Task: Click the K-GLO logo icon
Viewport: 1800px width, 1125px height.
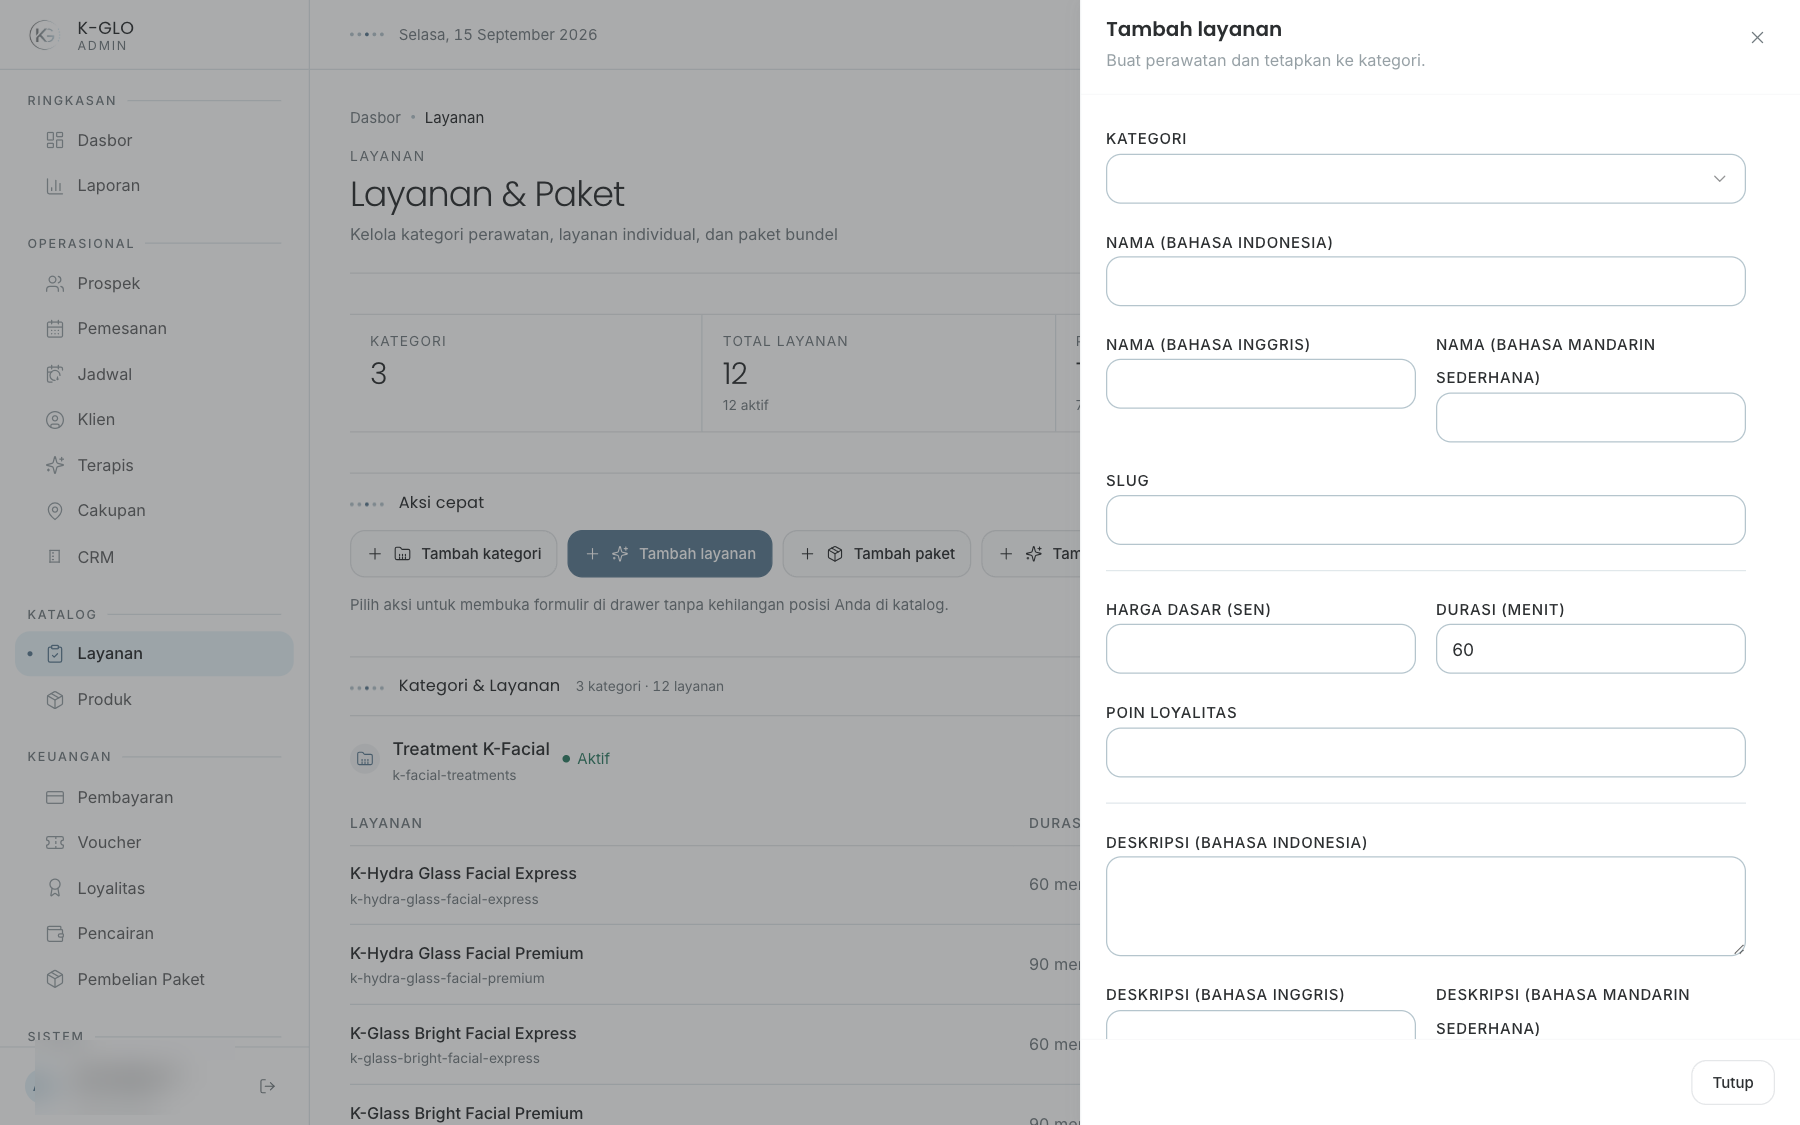Action: (44, 36)
